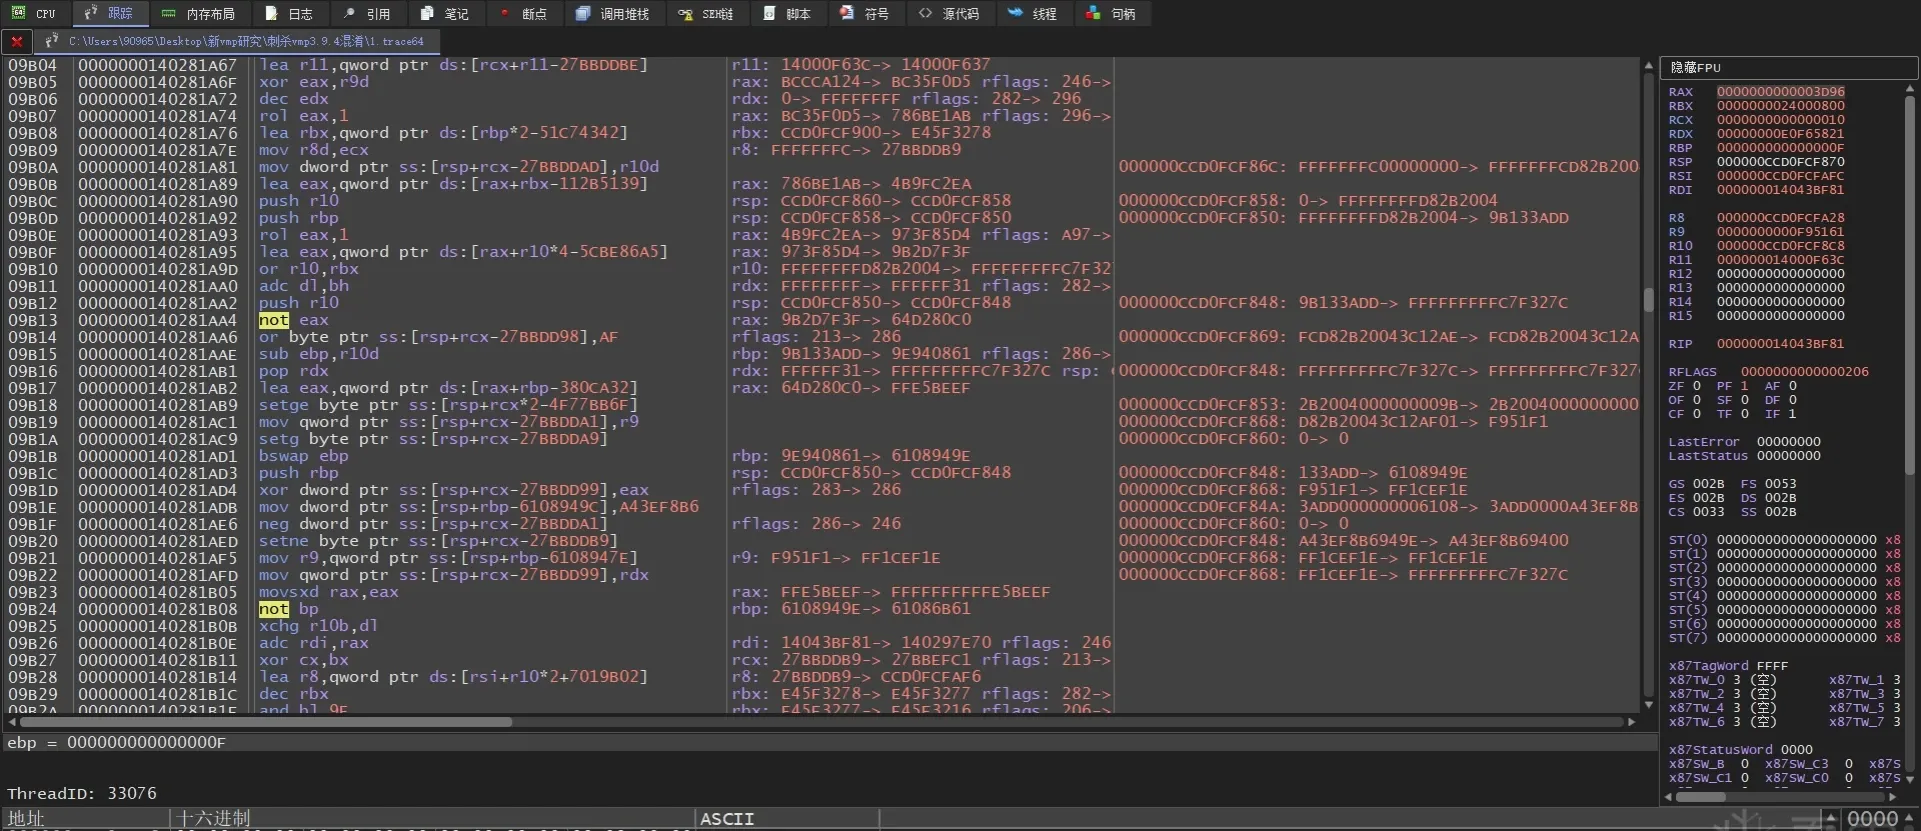Toggle the OF flag value

(1697, 400)
